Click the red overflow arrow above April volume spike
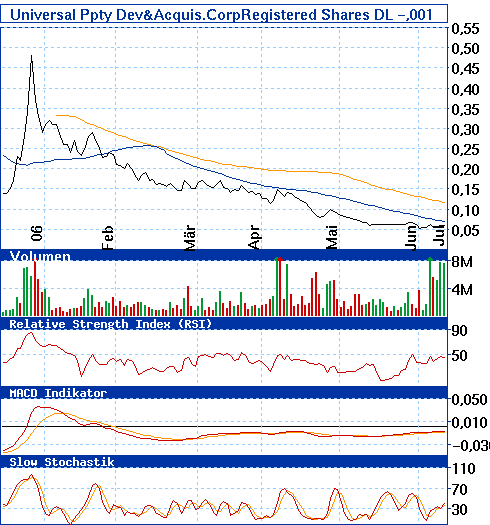490x525 pixels. point(280,259)
